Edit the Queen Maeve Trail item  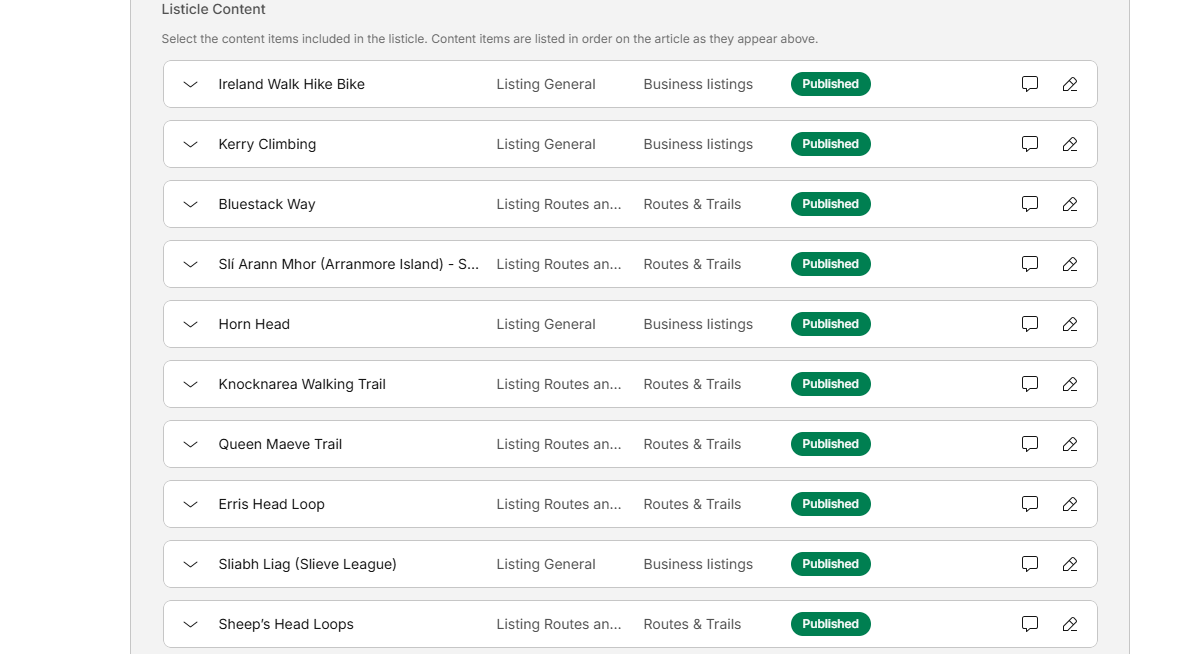(1070, 444)
